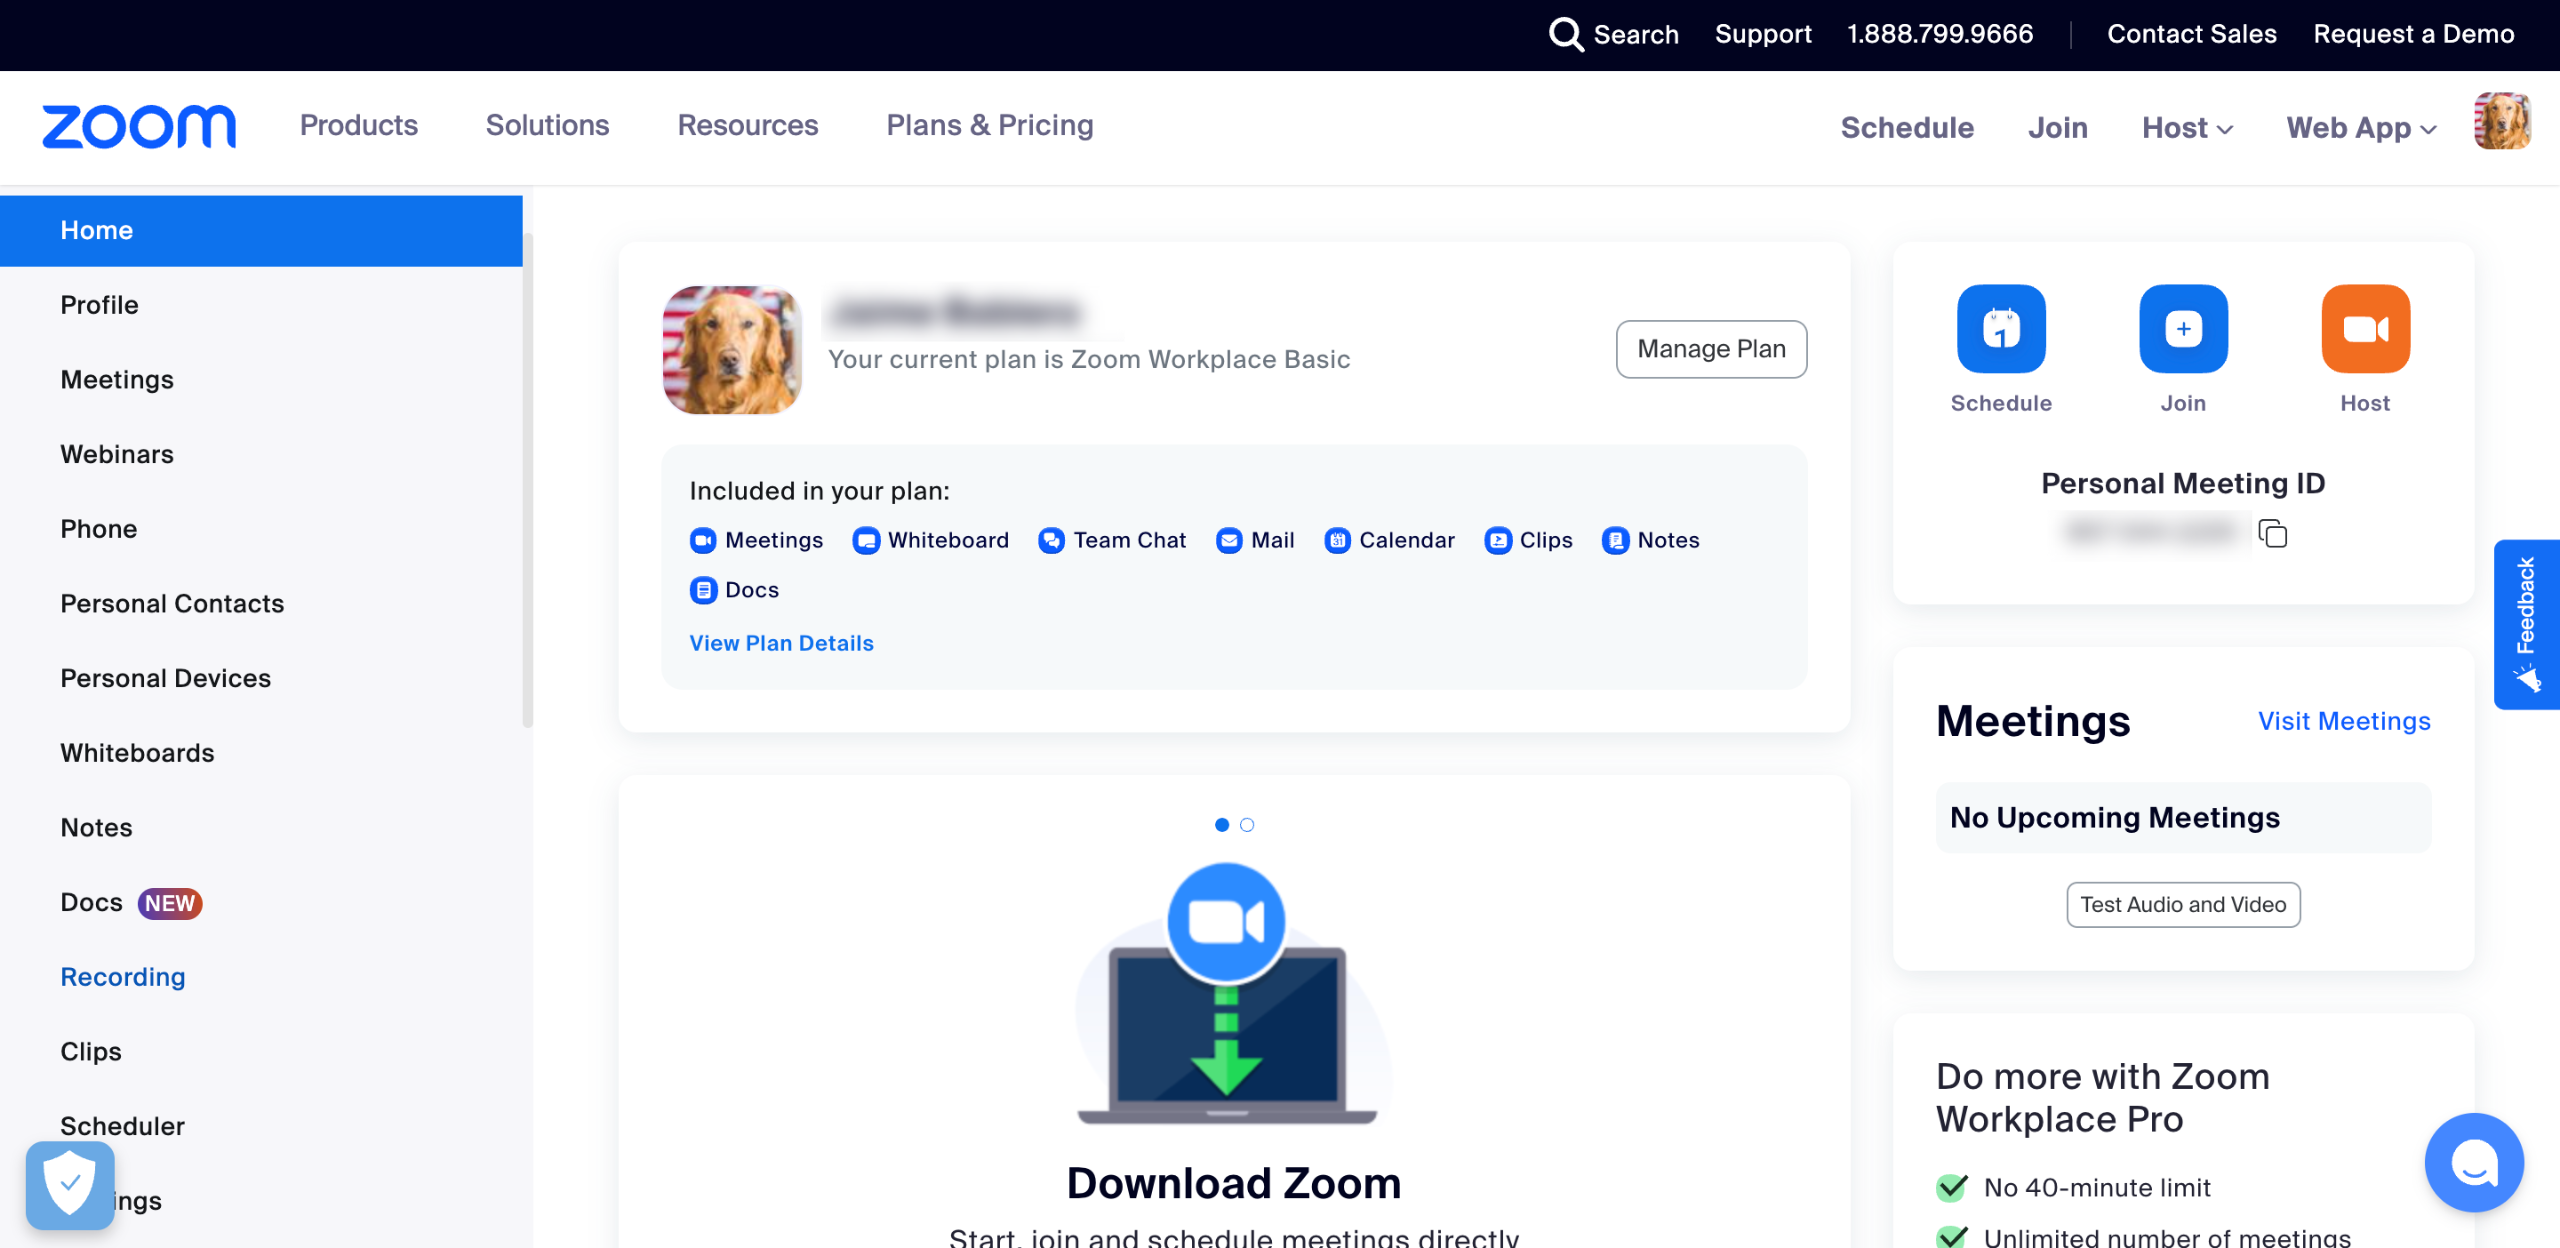
Task: Click the Zoom logo
Action: pyautogui.click(x=139, y=127)
